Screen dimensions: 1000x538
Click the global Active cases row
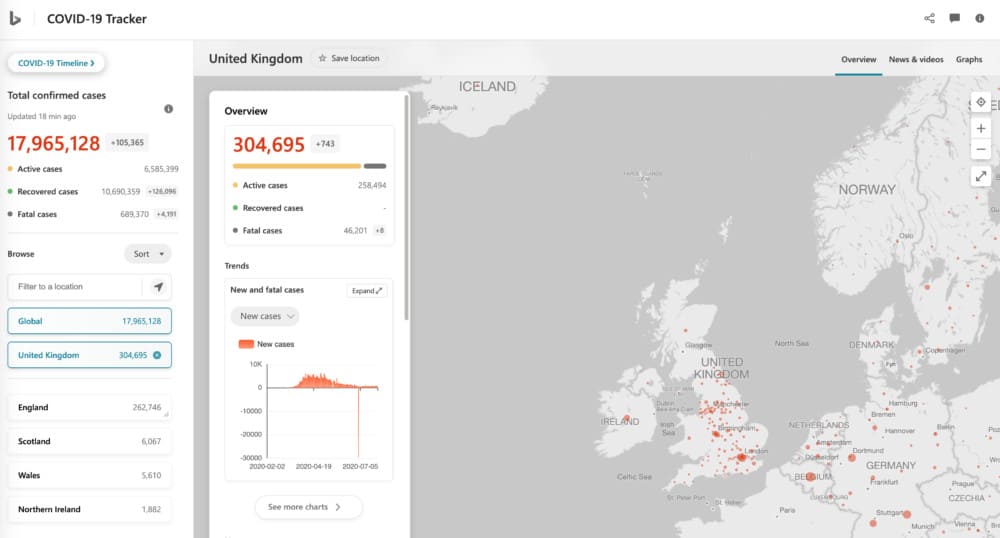point(92,169)
